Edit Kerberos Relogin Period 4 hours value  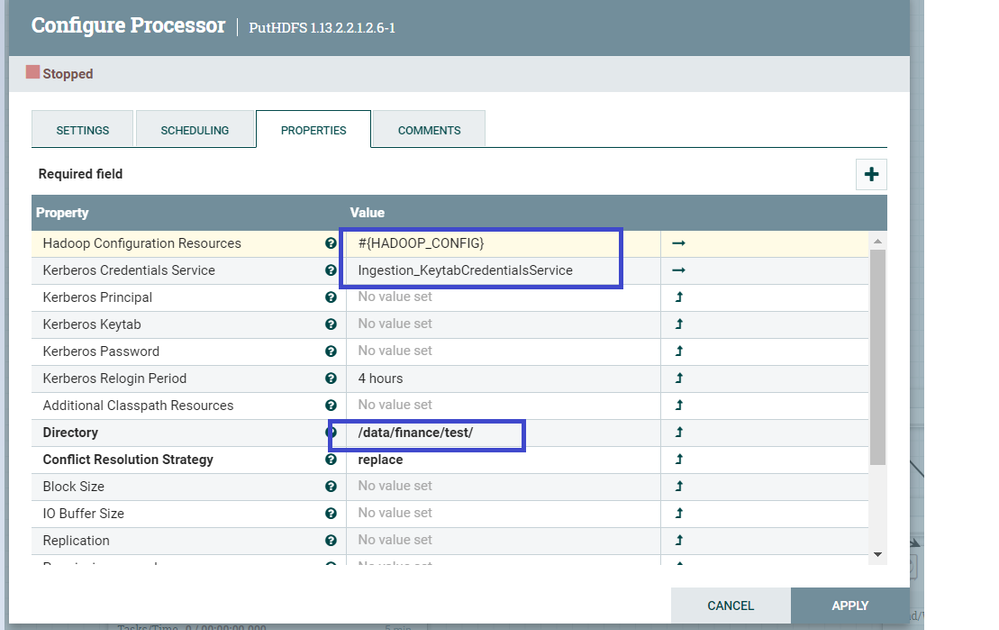tap(381, 379)
